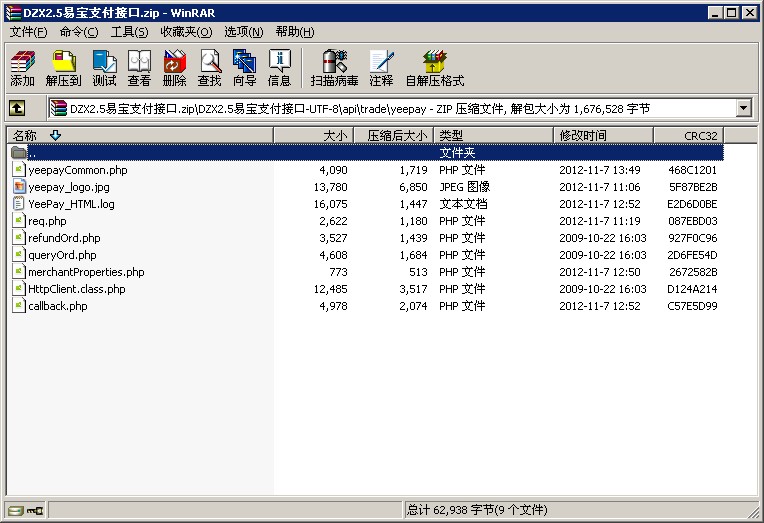This screenshot has height=523, width=764.
Task: Go up one folder level button
Action: coord(17,108)
